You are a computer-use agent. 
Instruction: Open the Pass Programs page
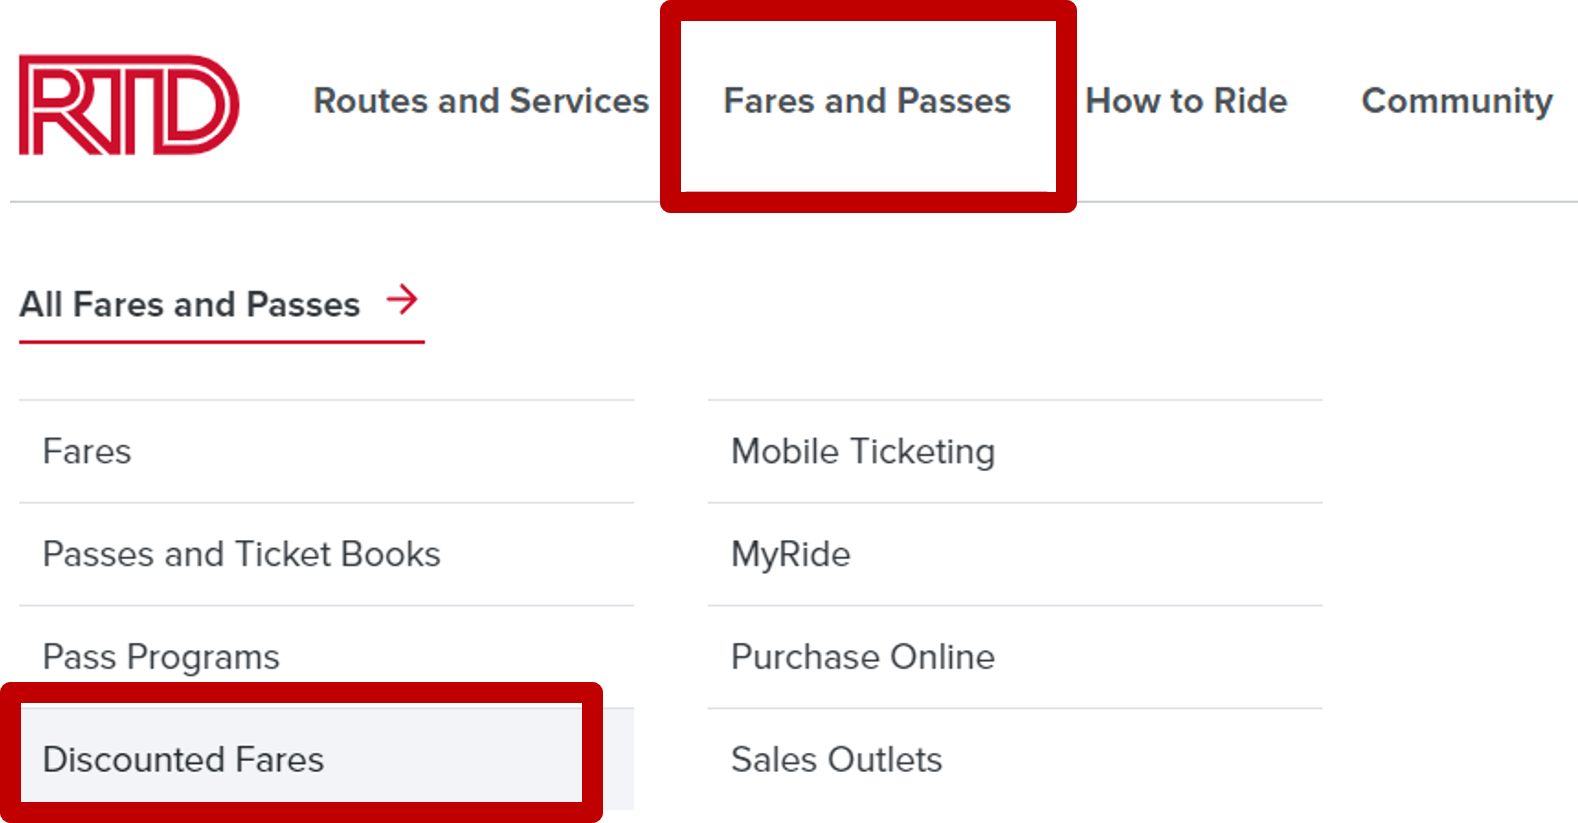[x=161, y=657]
